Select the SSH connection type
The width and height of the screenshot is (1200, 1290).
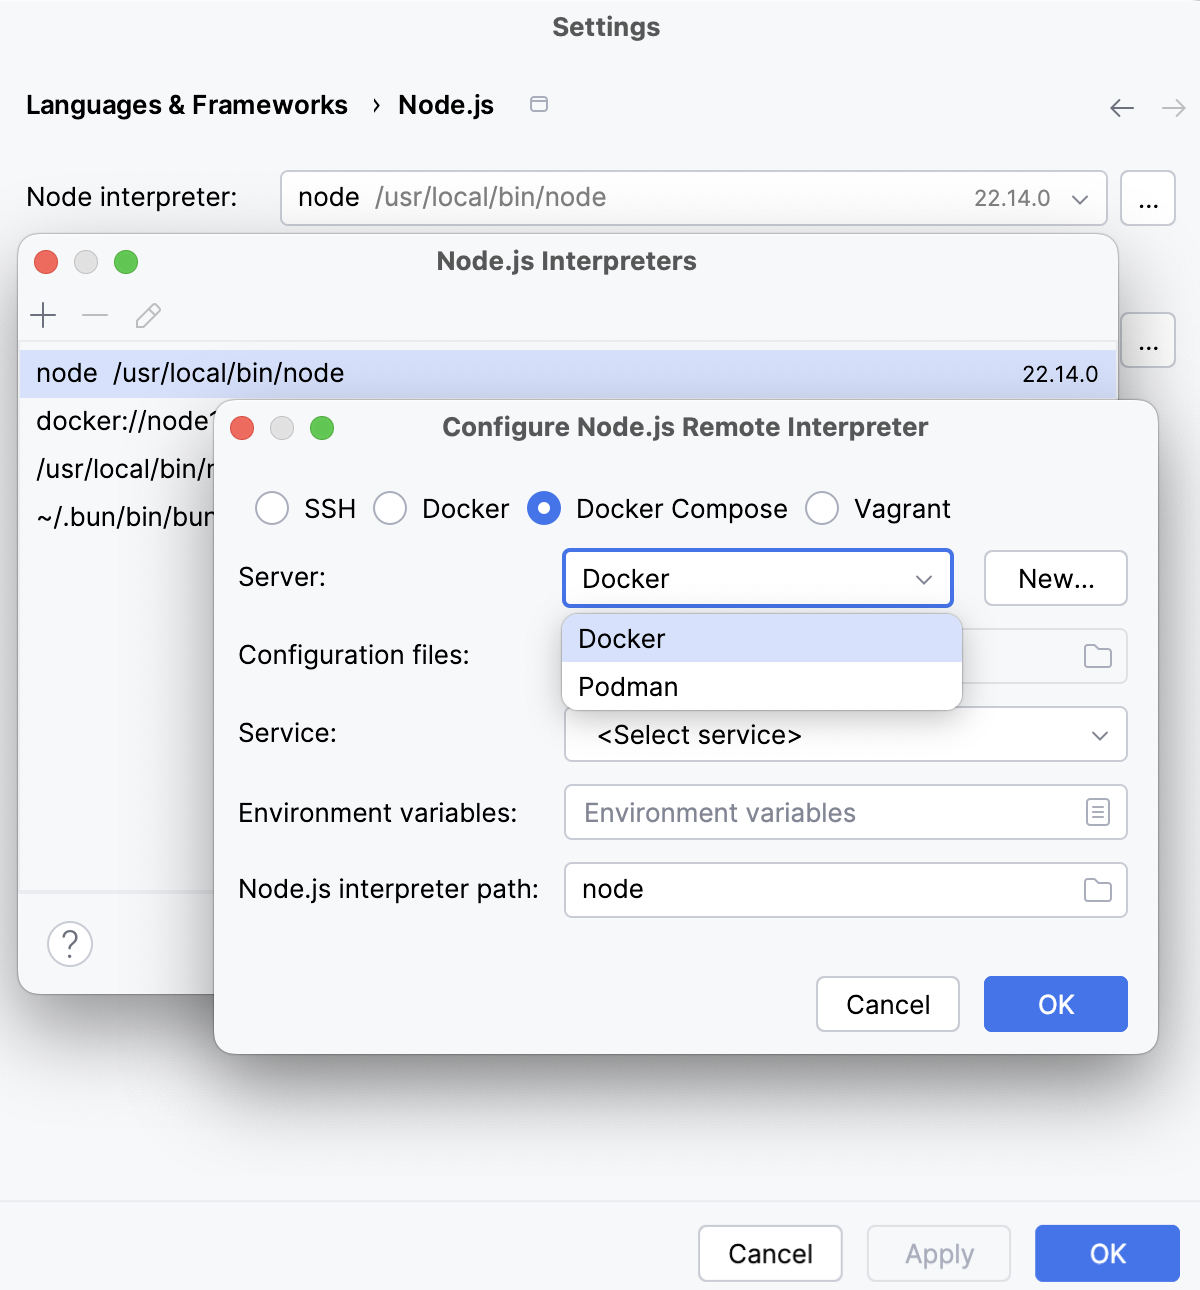pyautogui.click(x=271, y=508)
